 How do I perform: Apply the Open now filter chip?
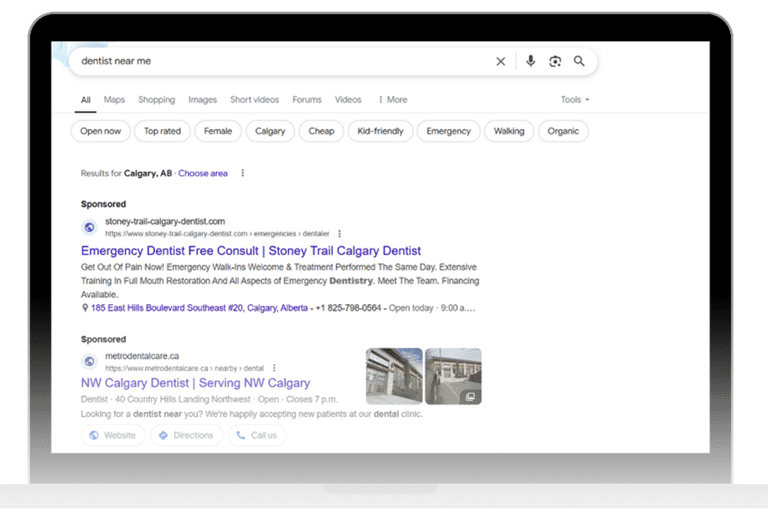click(100, 131)
